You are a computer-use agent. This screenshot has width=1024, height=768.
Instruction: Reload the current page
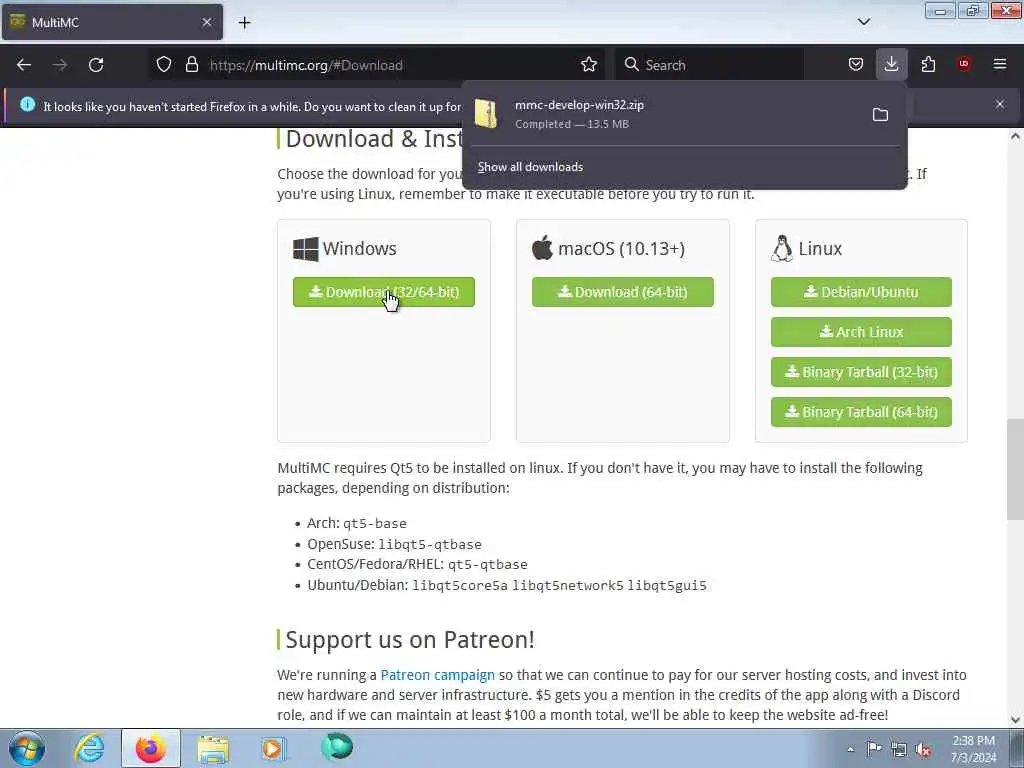click(x=96, y=65)
